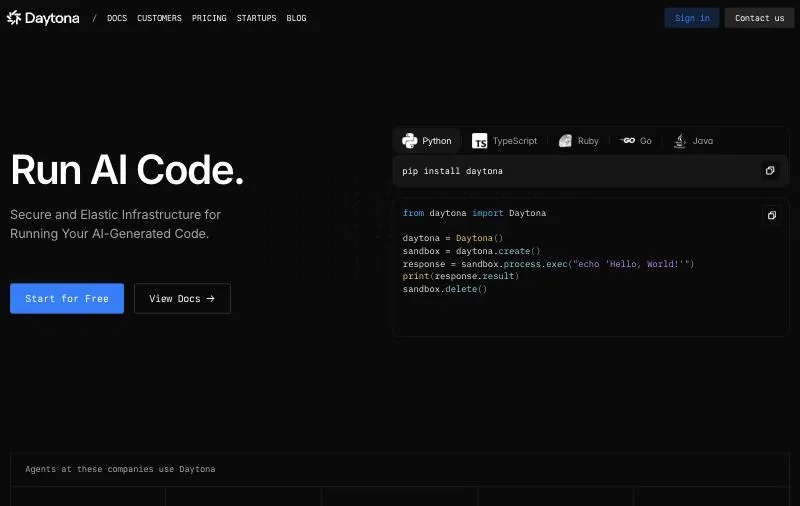
Task: Click the 'daytona = Daytona()' code line
Action: coord(453,238)
